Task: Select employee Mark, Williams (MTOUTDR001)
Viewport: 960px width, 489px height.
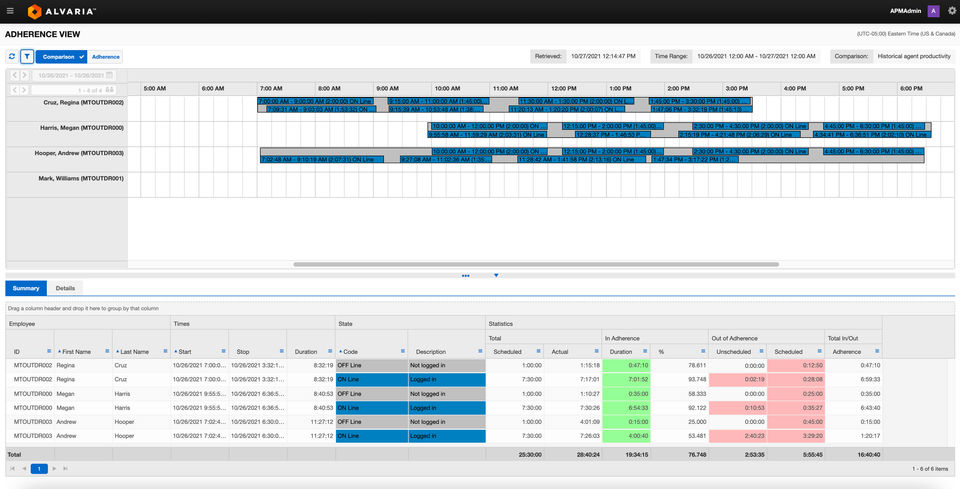Action: [81, 179]
